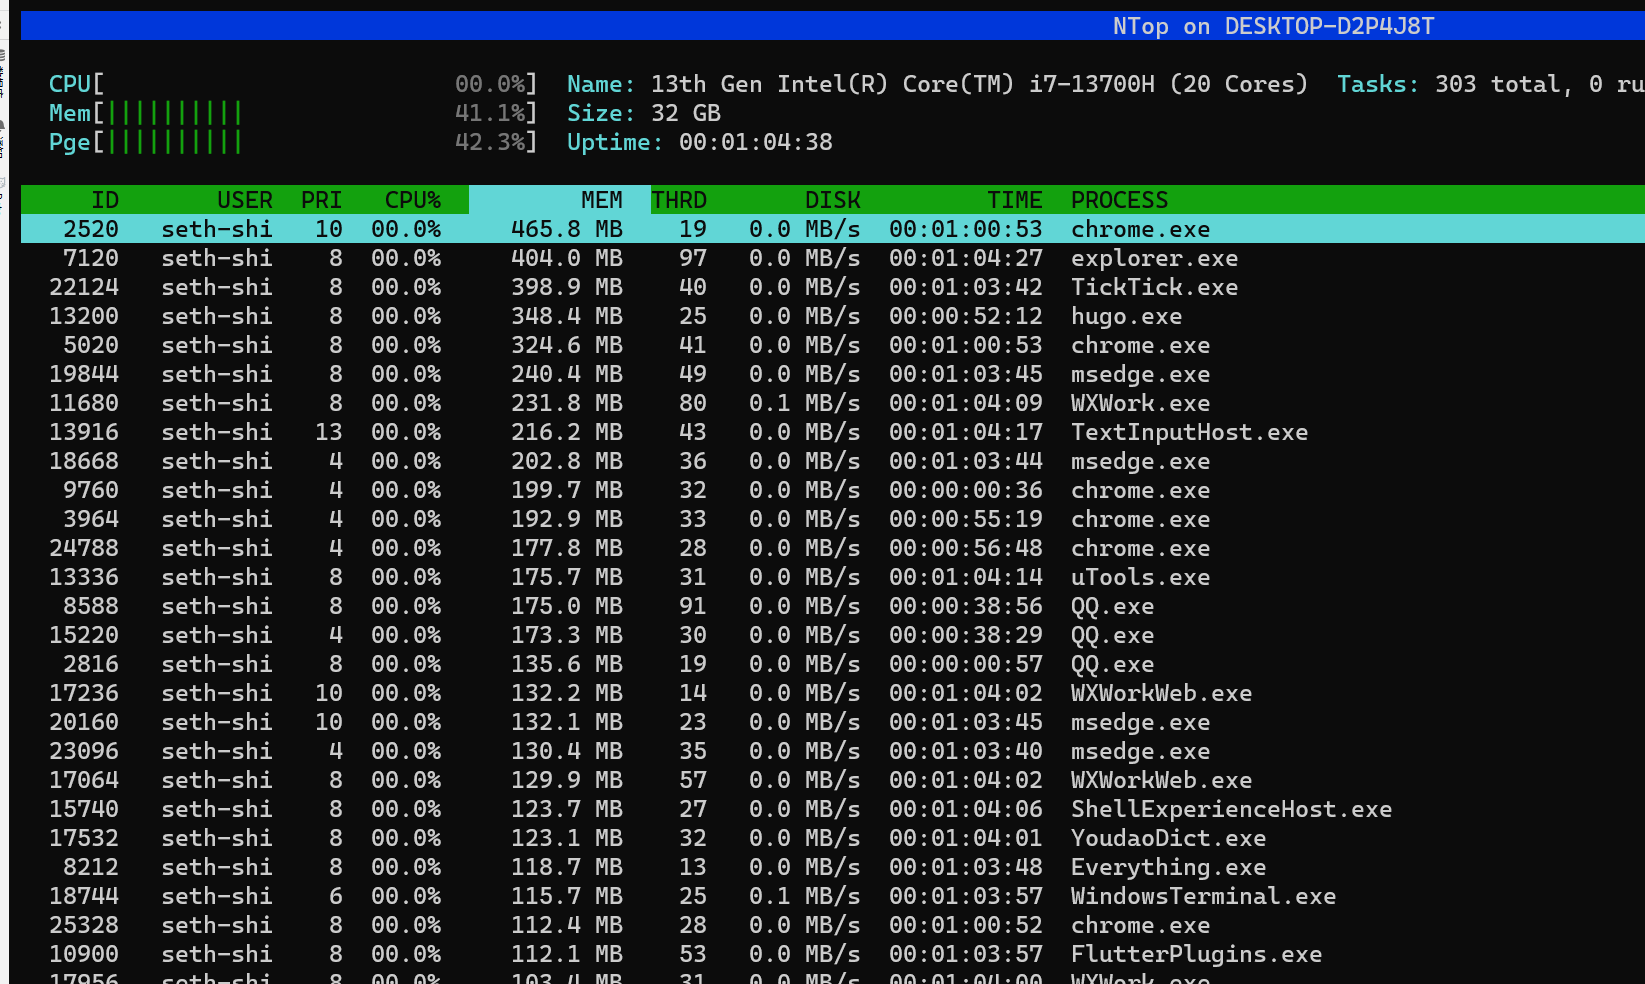
Task: Click the CPU usage meter
Action: [x=293, y=84]
